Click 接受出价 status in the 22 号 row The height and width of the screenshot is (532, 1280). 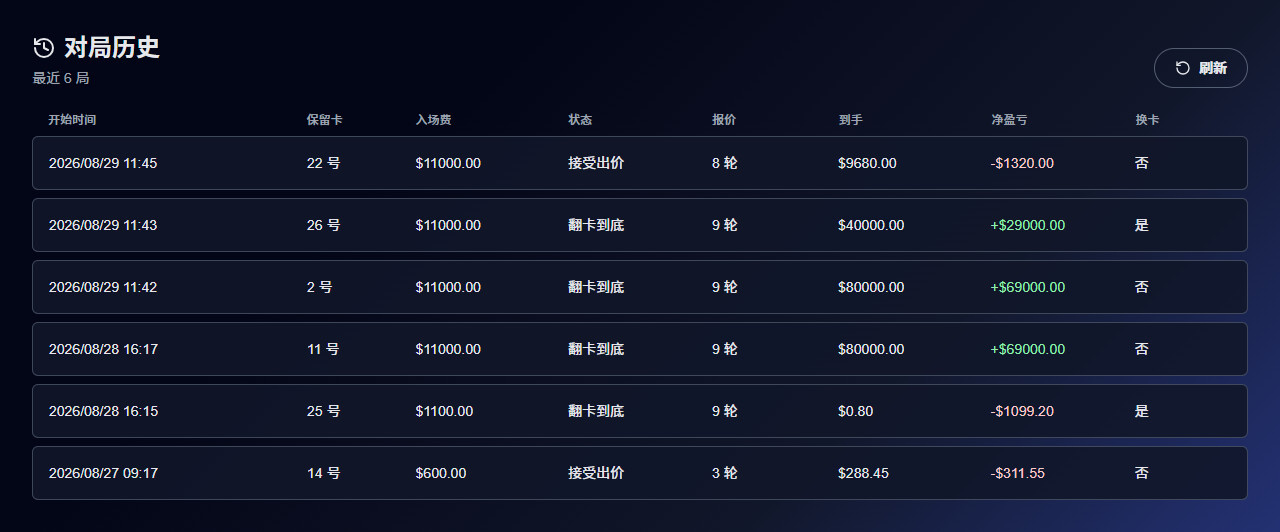[x=596, y=163]
